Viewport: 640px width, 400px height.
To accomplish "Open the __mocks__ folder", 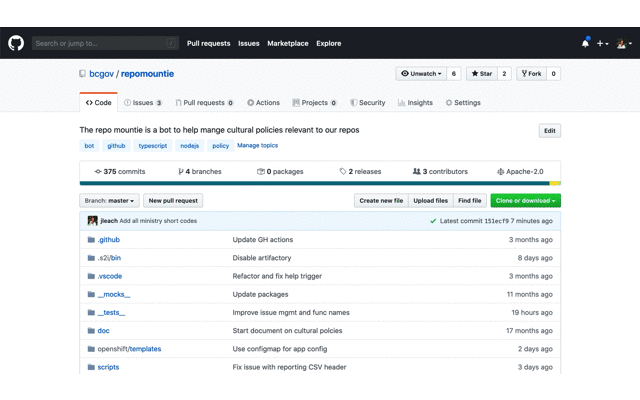I will click(x=114, y=294).
